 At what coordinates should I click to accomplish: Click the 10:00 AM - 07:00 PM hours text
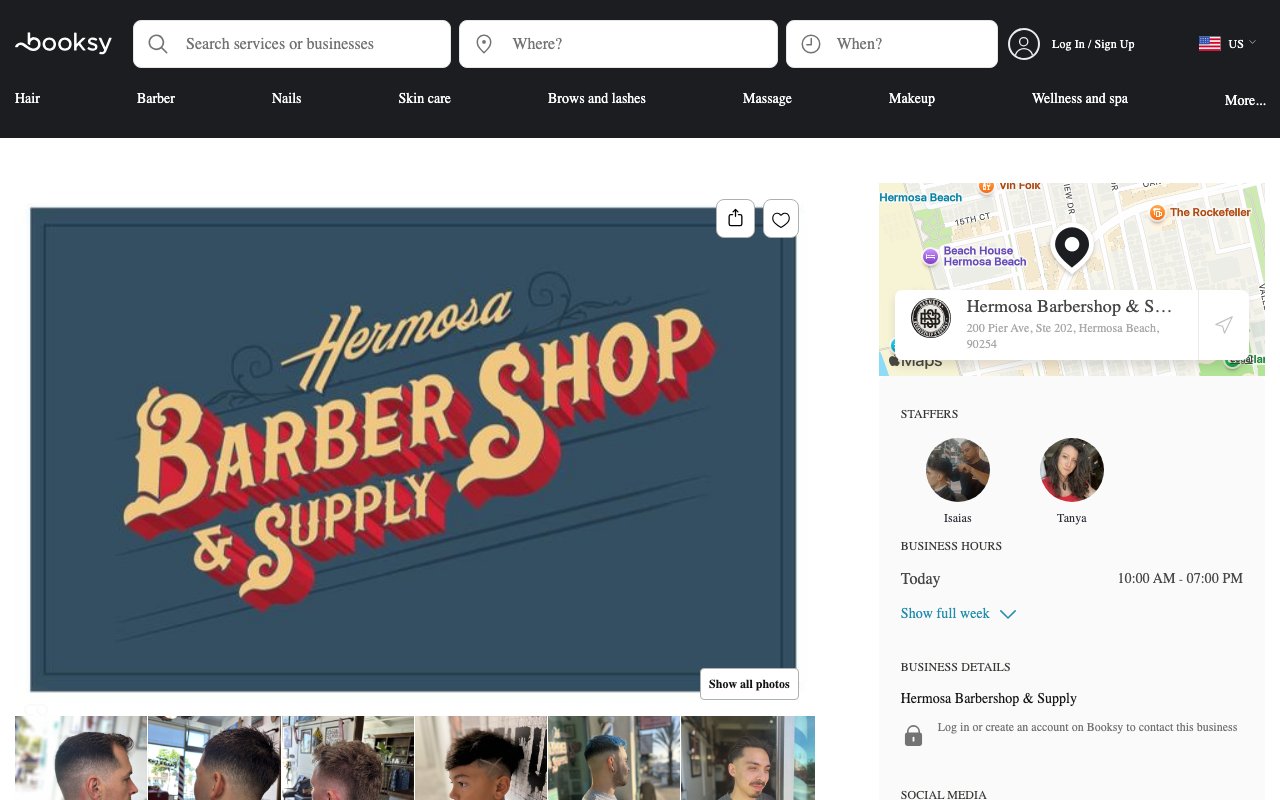1180,578
